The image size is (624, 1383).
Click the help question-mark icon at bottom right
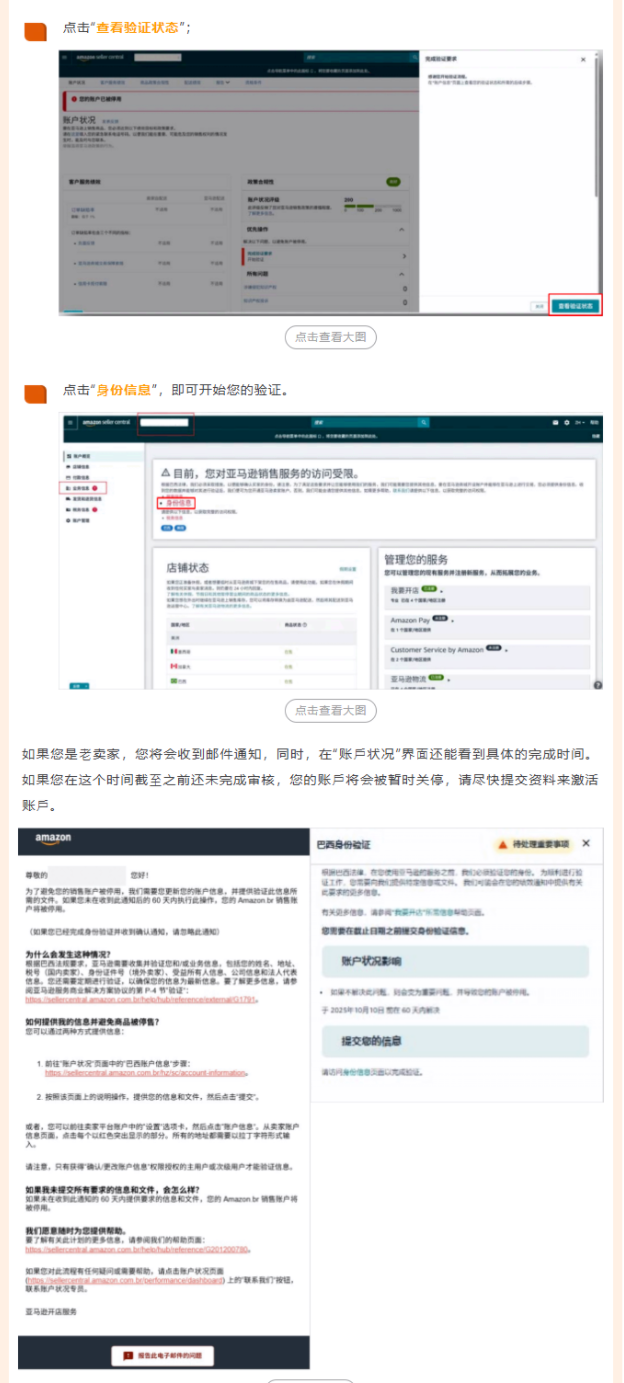(x=597, y=684)
